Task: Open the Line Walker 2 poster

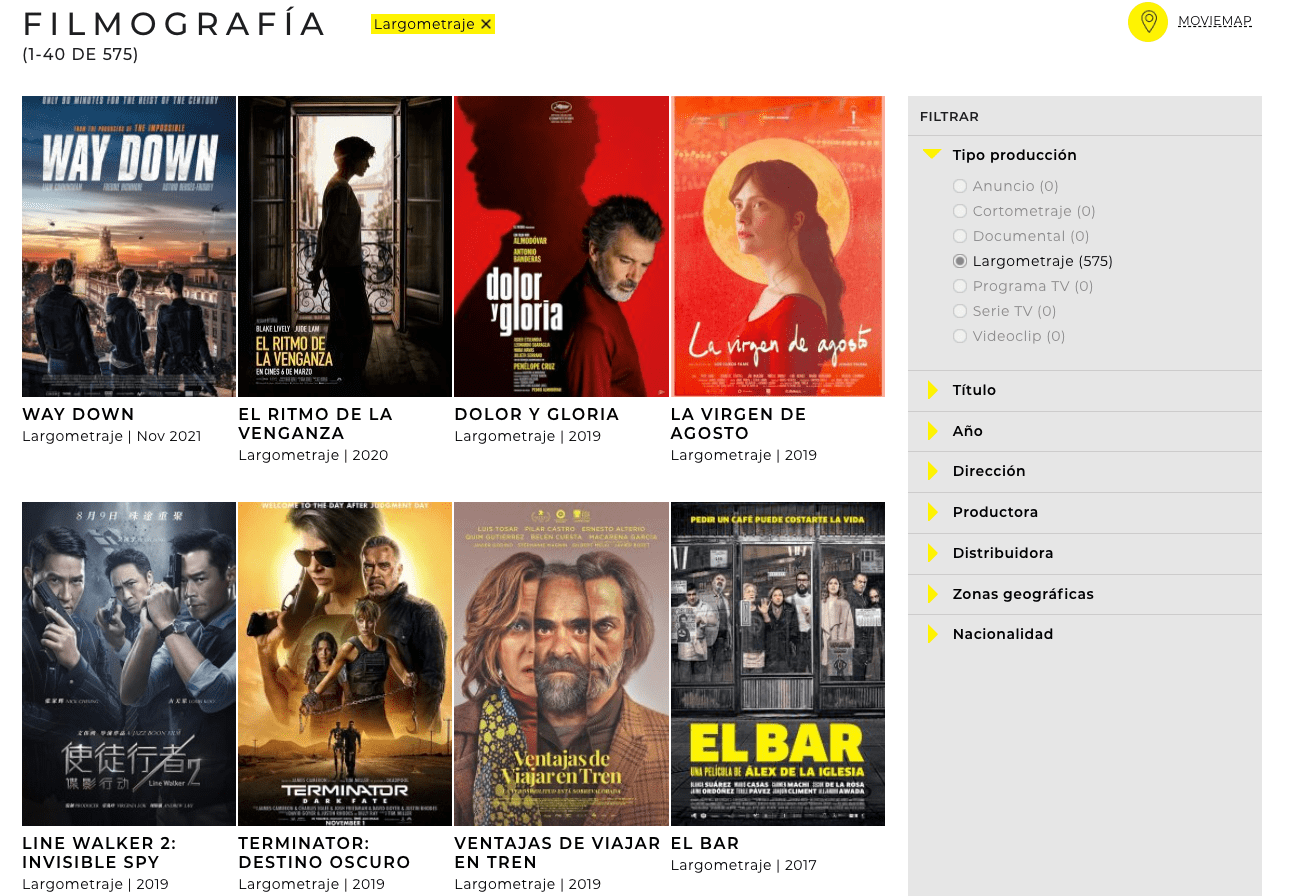Action: tap(129, 664)
